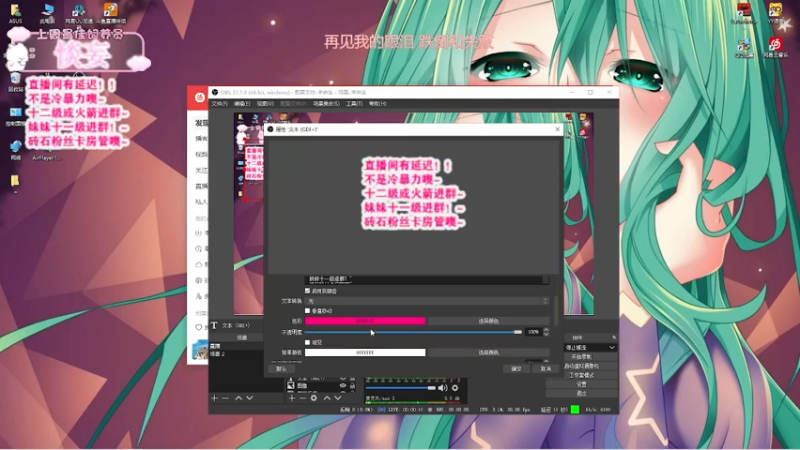This screenshot has height=450, width=800.
Task: Mute audio with the speaker icon in mixer
Action: pyautogui.click(x=442, y=388)
